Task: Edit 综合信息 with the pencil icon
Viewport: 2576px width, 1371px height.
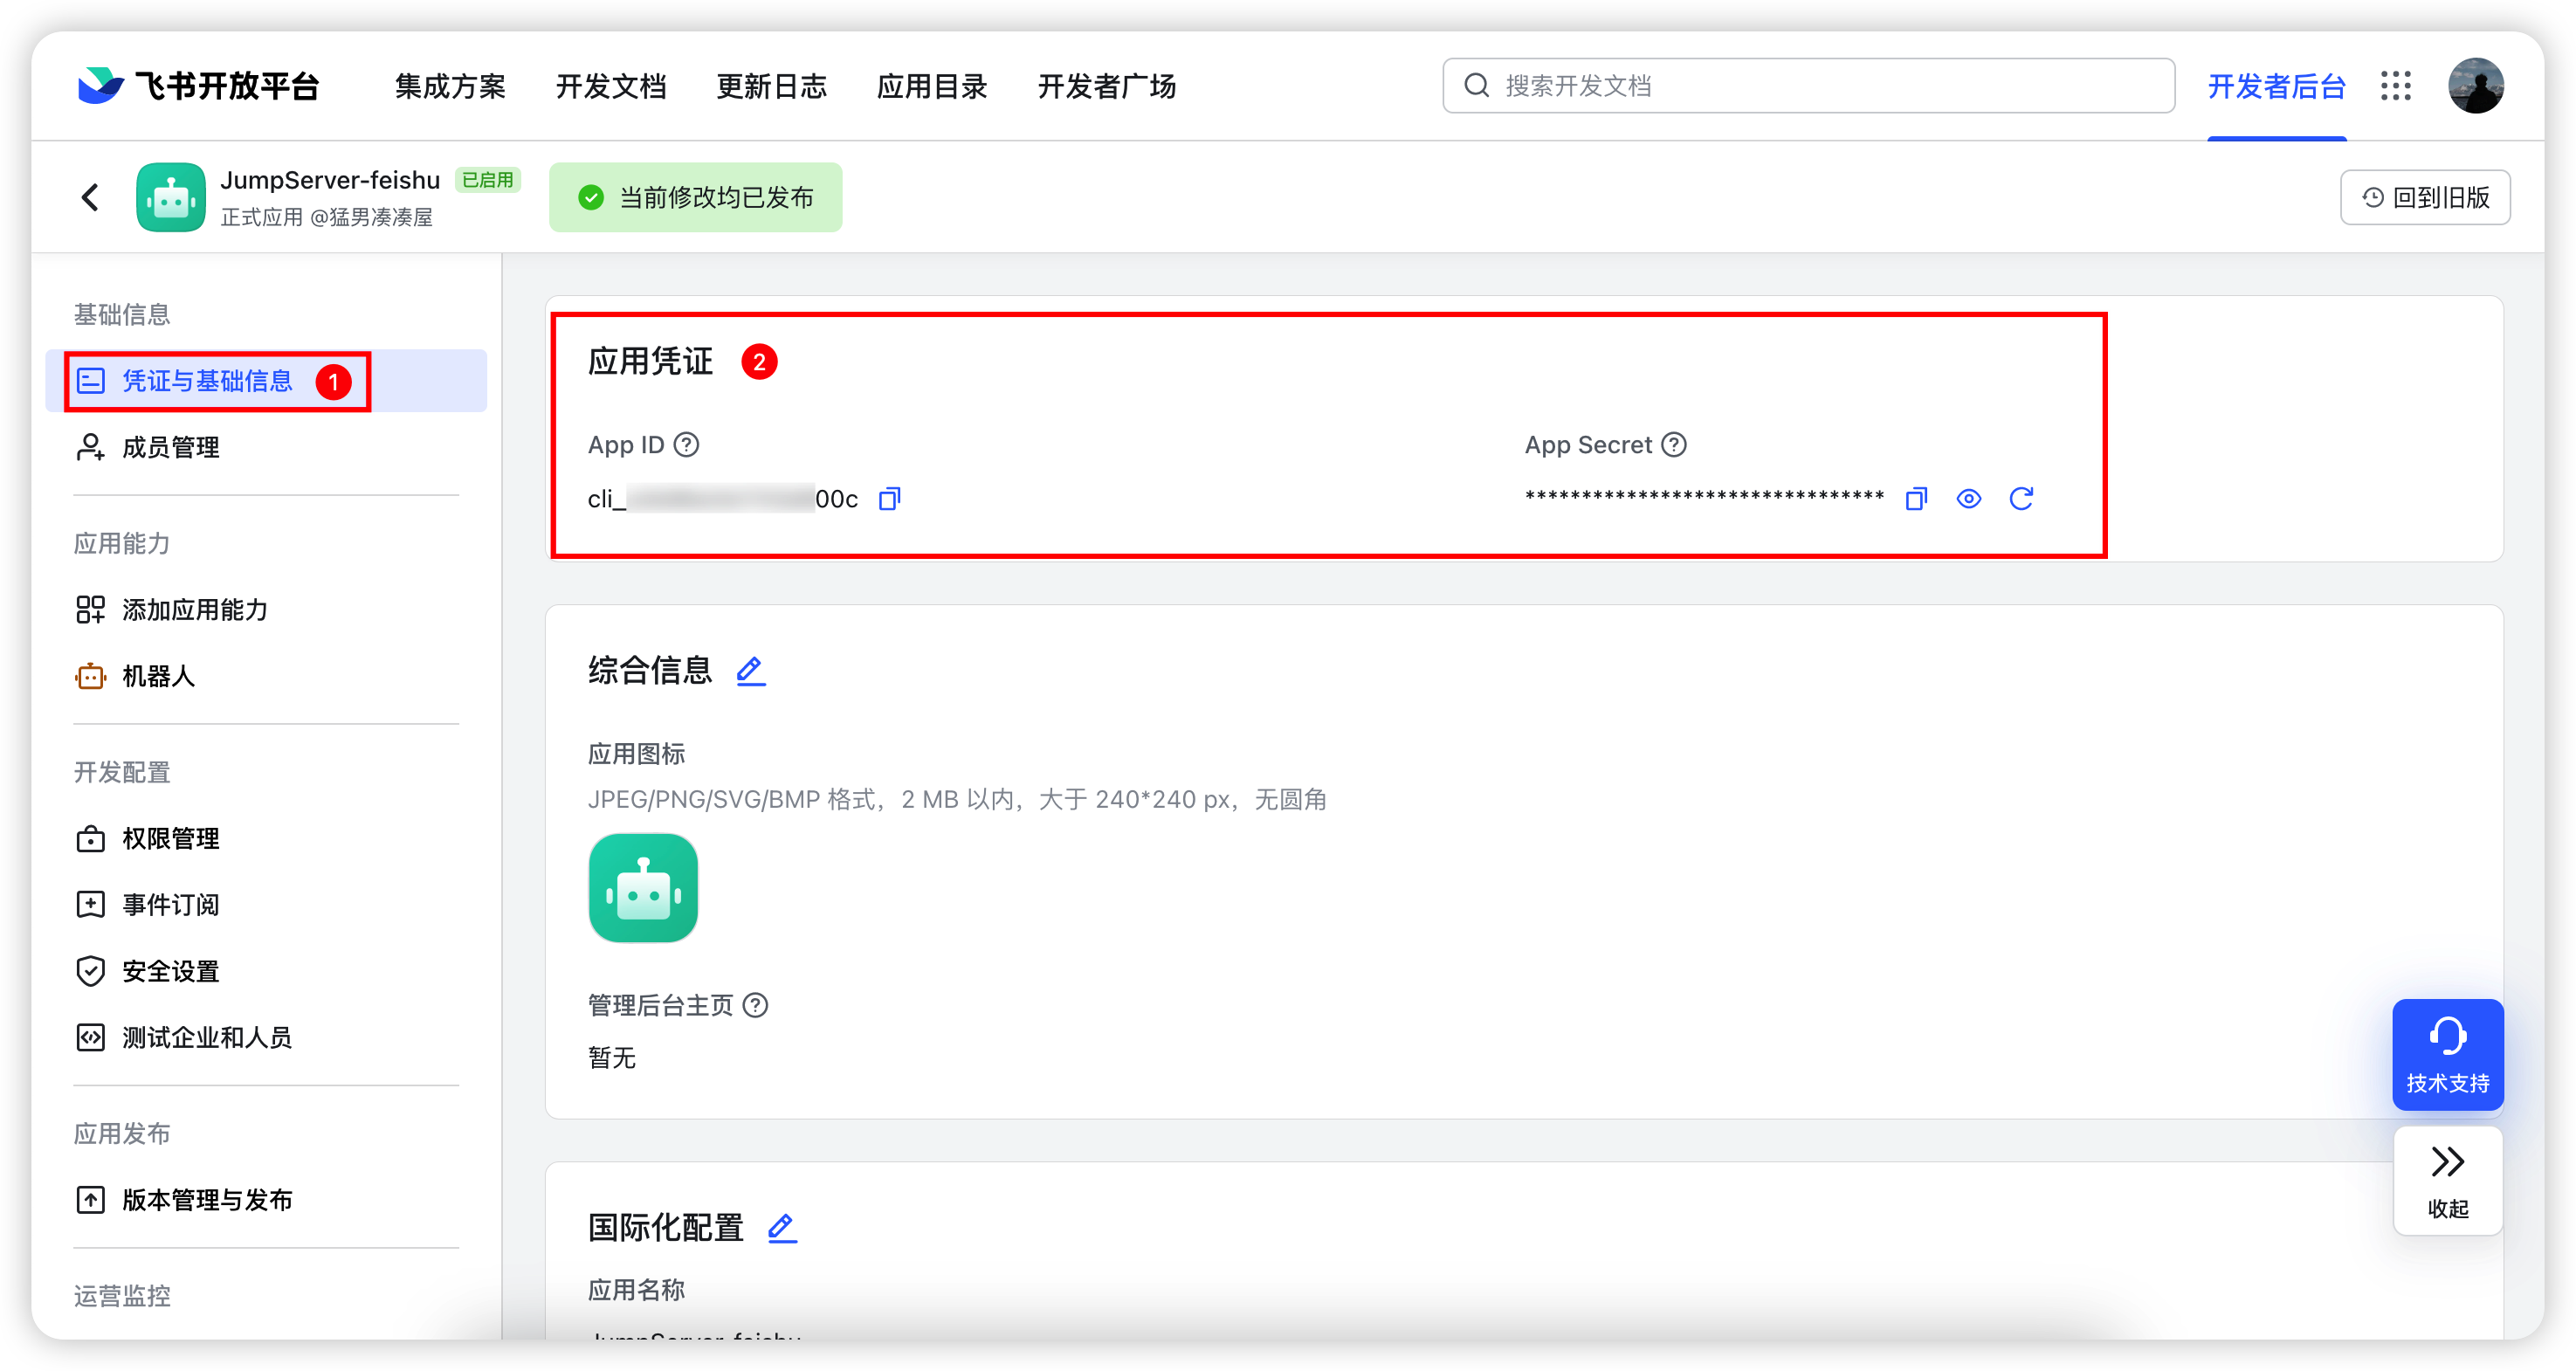Action: (750, 670)
